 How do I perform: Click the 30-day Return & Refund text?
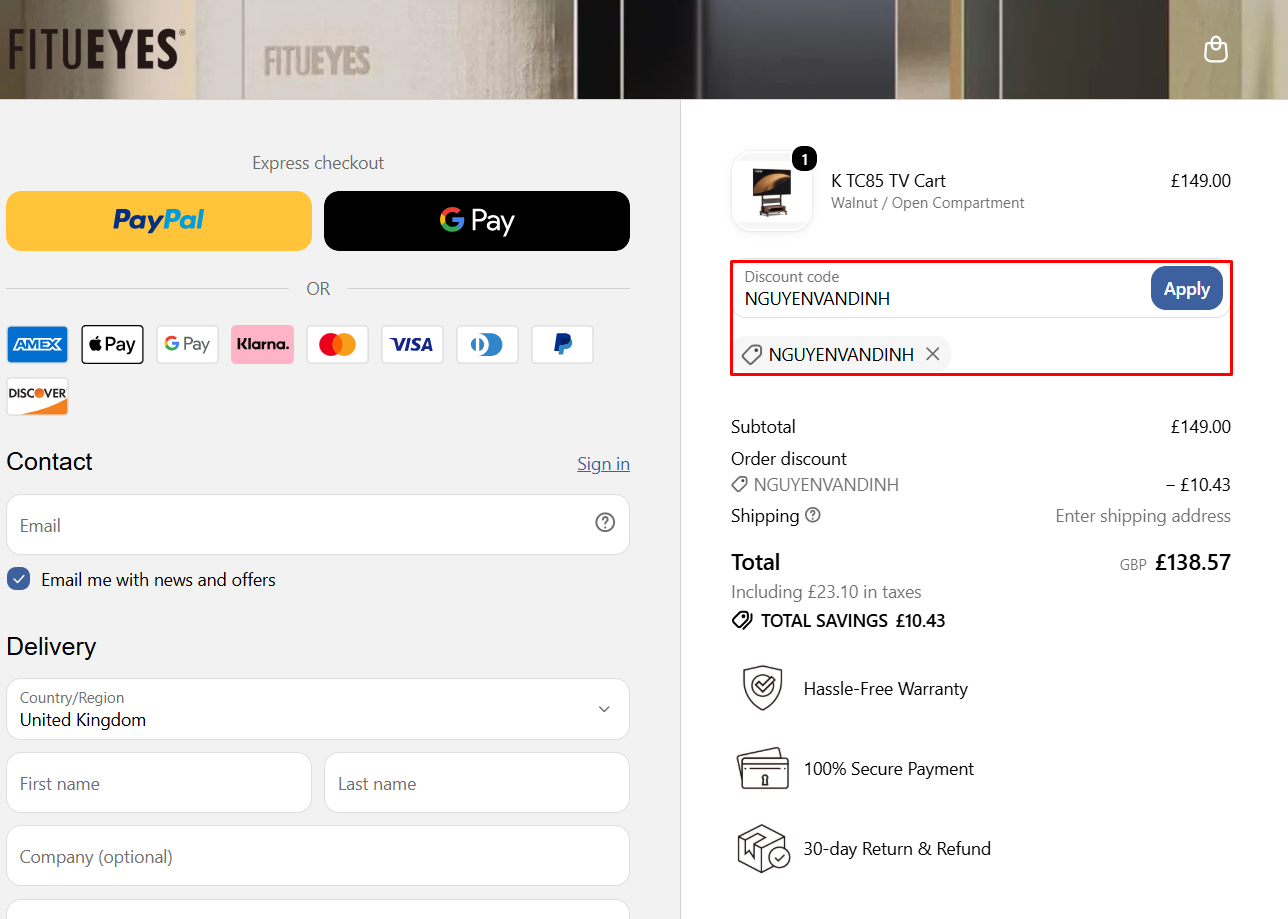point(897,849)
